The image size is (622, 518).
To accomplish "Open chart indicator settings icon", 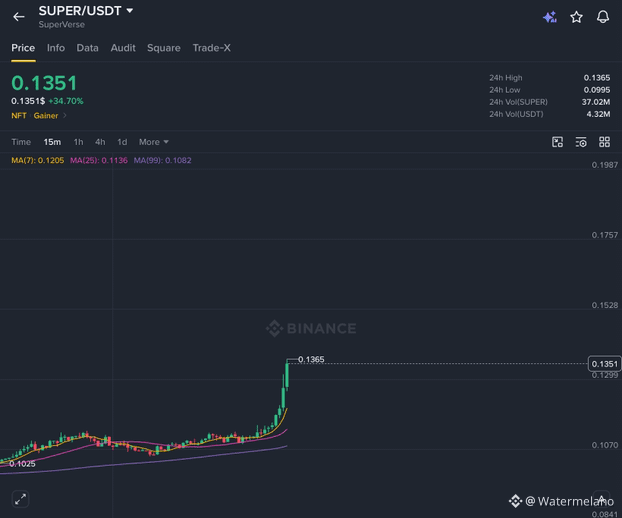I will [x=581, y=142].
